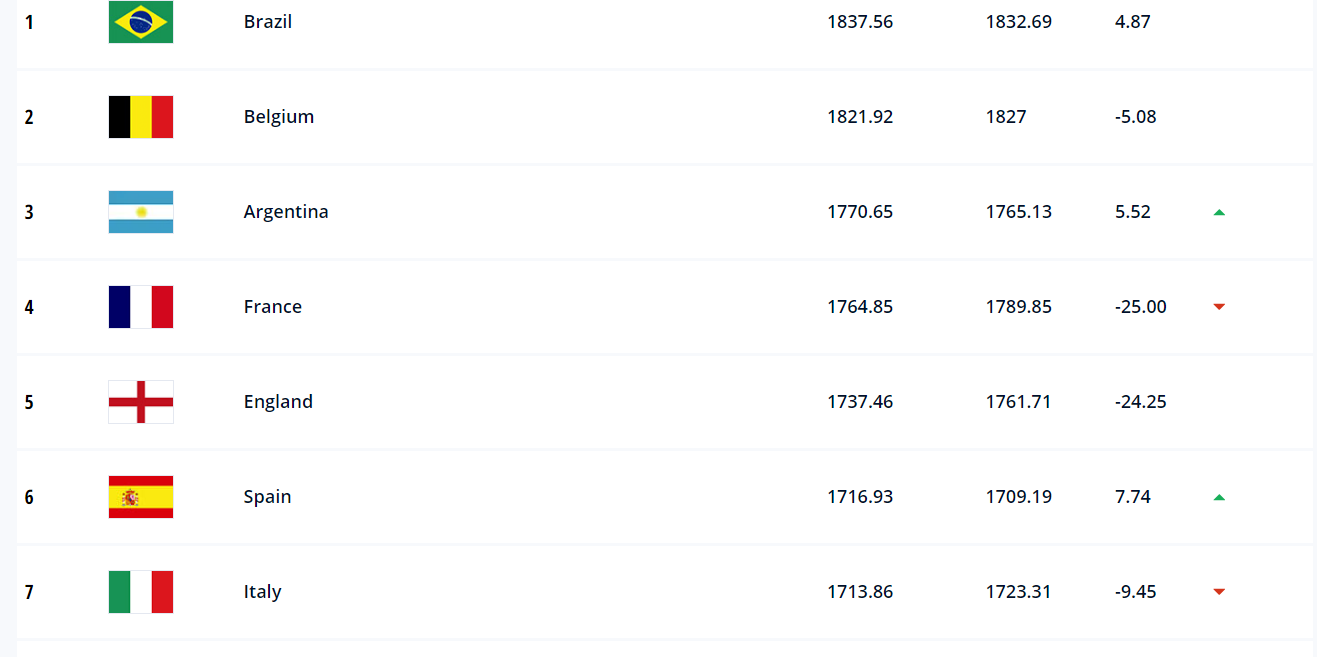The height and width of the screenshot is (657, 1317).
Task: Click the Argentina flag icon
Action: click(141, 212)
